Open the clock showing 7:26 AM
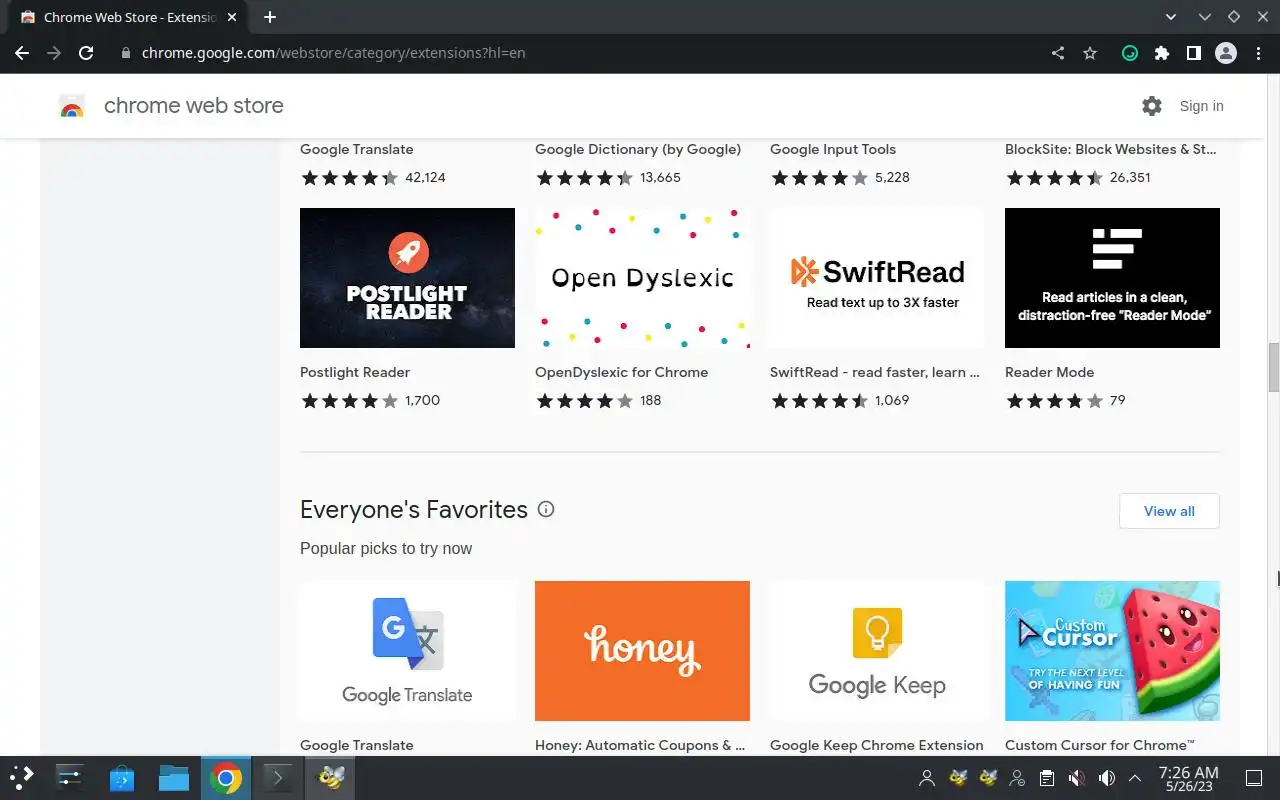 point(1188,778)
